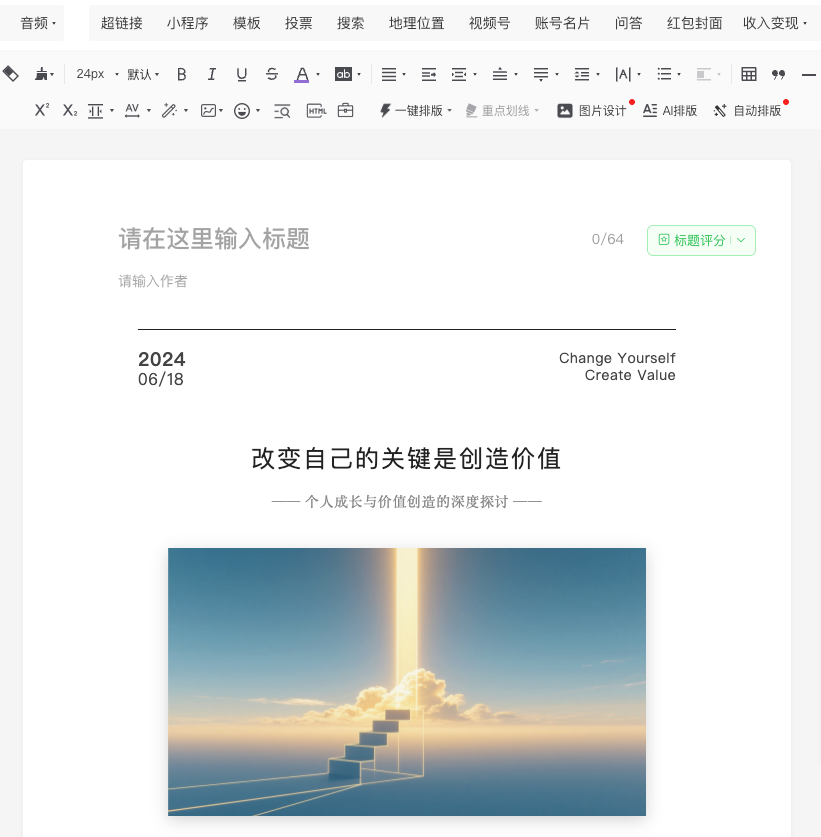Expand the 标题评分 chevron dropdown
The image size is (821, 837).
click(x=741, y=240)
